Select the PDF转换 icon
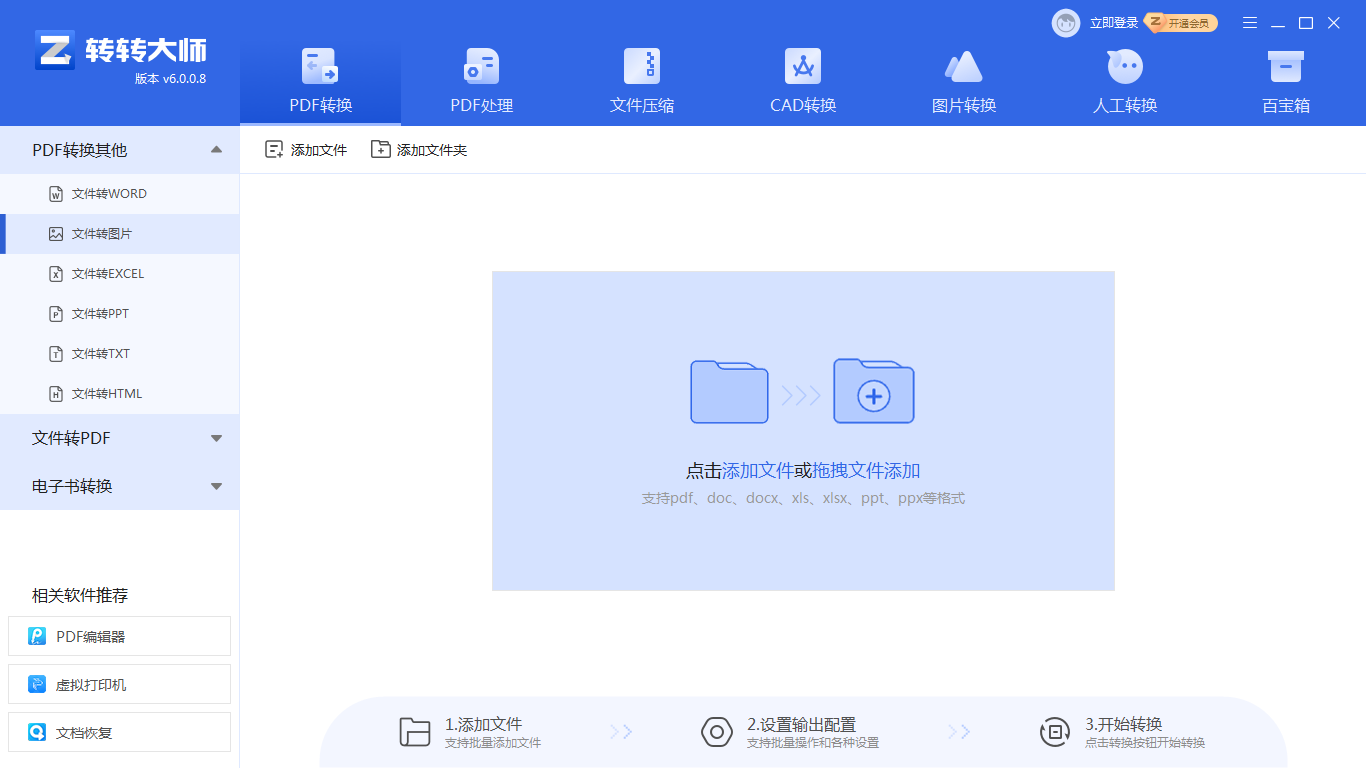The image size is (1366, 768). click(x=320, y=66)
